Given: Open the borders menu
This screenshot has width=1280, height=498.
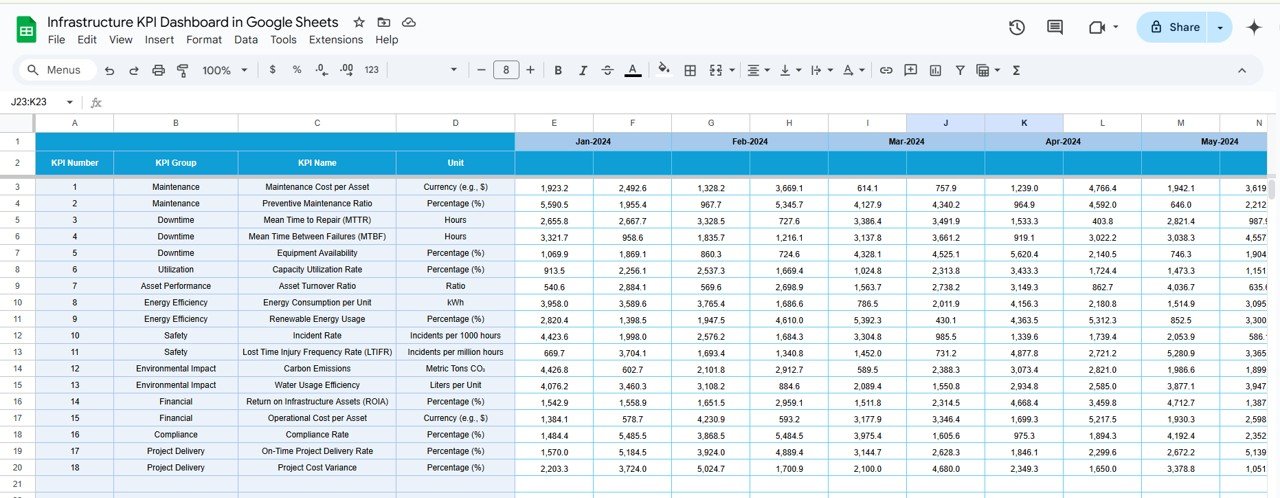Looking at the screenshot, I should click(x=690, y=70).
